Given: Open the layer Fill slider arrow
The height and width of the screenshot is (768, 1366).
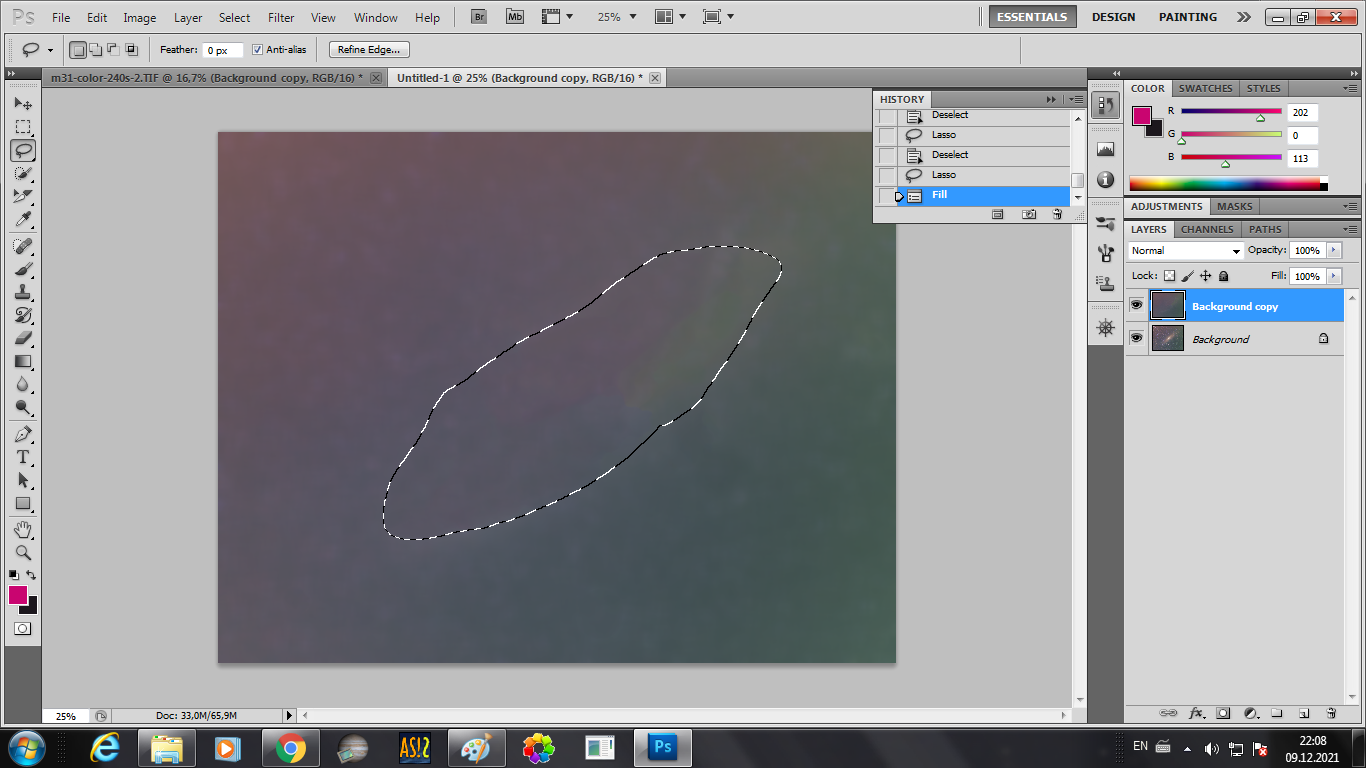Looking at the screenshot, I should tap(1334, 276).
